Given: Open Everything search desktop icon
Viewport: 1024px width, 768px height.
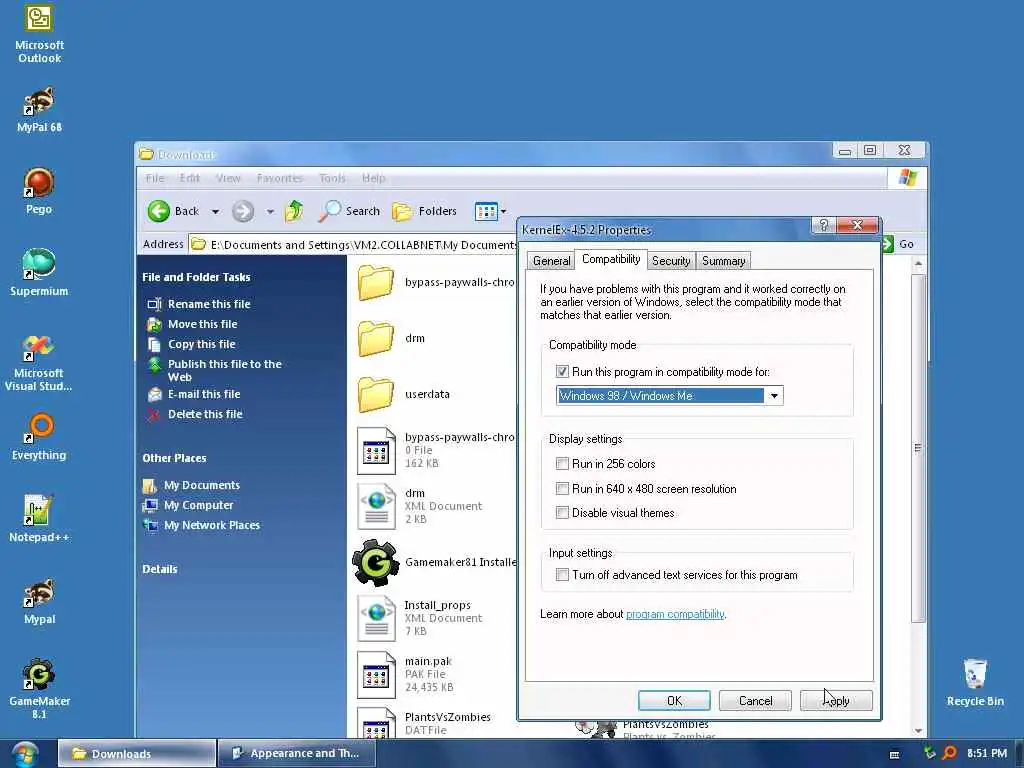Looking at the screenshot, I should point(39,436).
